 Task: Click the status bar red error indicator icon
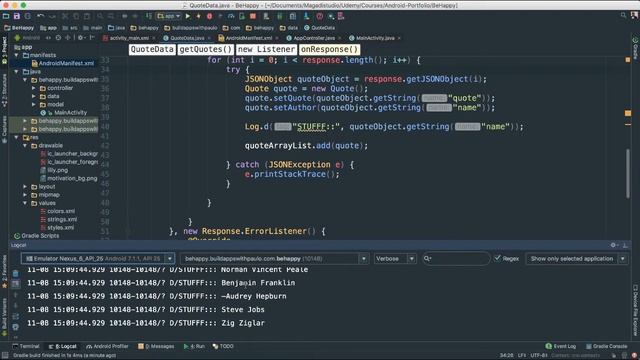[634, 355]
